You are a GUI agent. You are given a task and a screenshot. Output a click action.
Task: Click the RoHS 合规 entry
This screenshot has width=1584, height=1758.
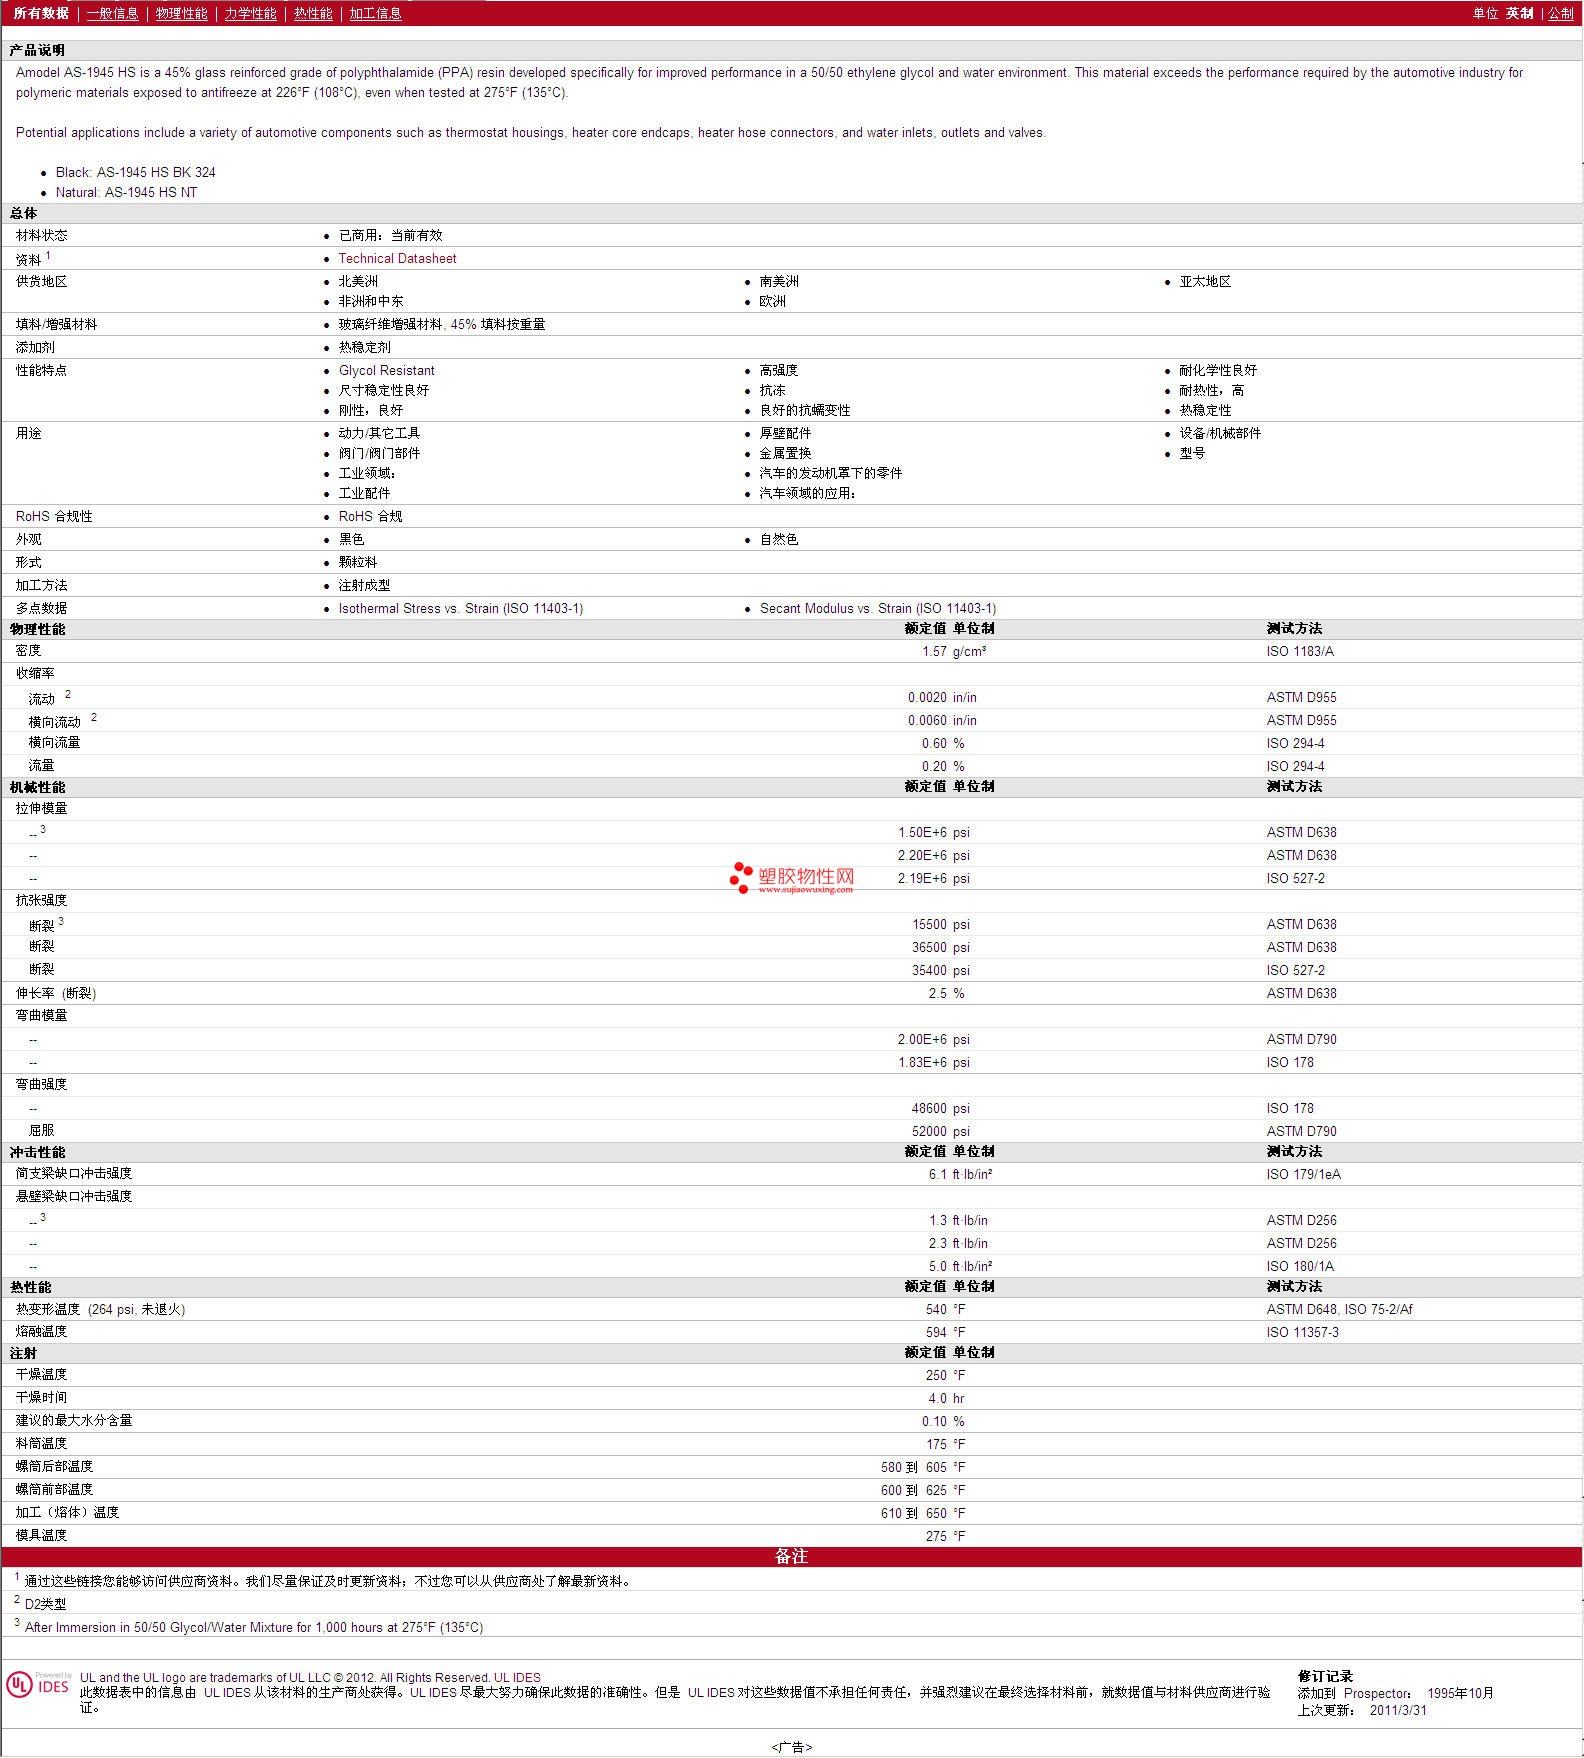370,516
